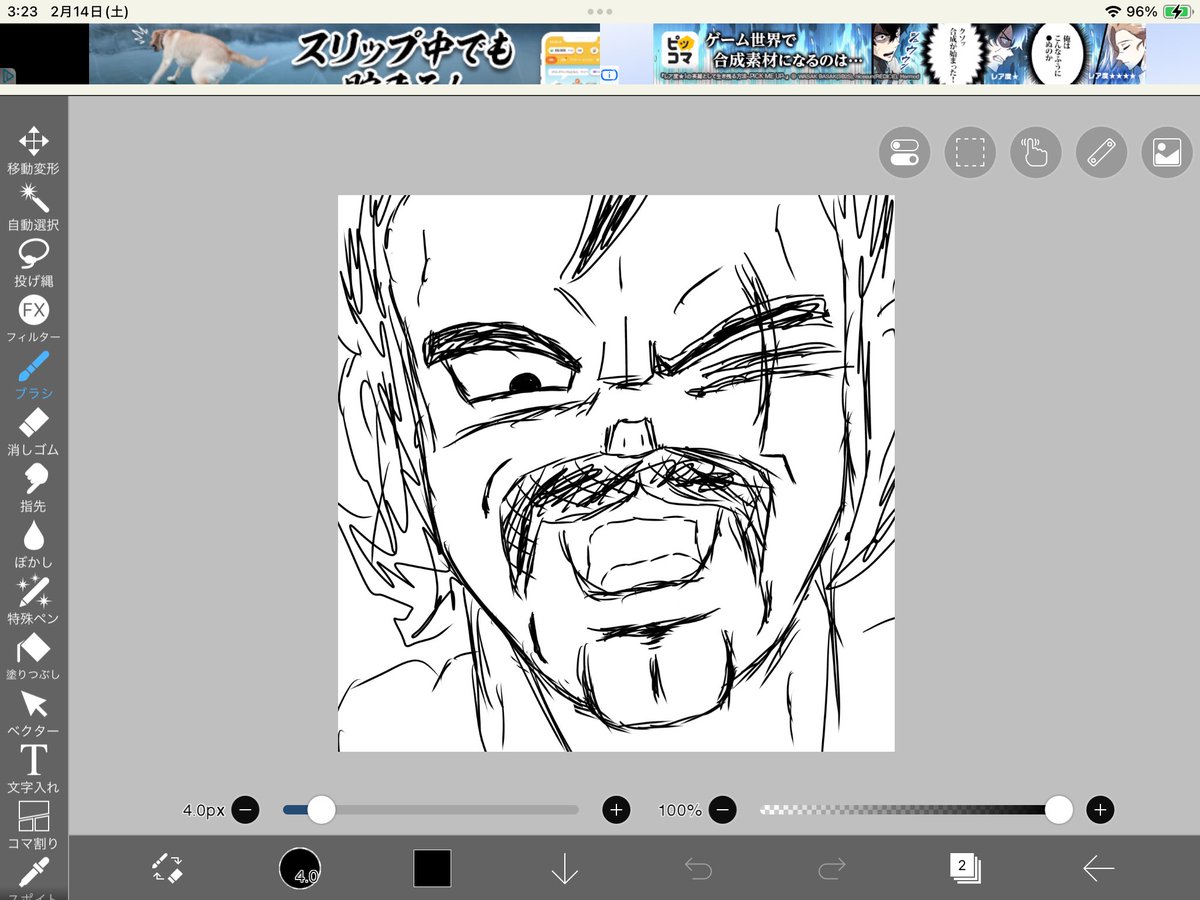
Task: Redo the last undone stroke
Action: (831, 868)
